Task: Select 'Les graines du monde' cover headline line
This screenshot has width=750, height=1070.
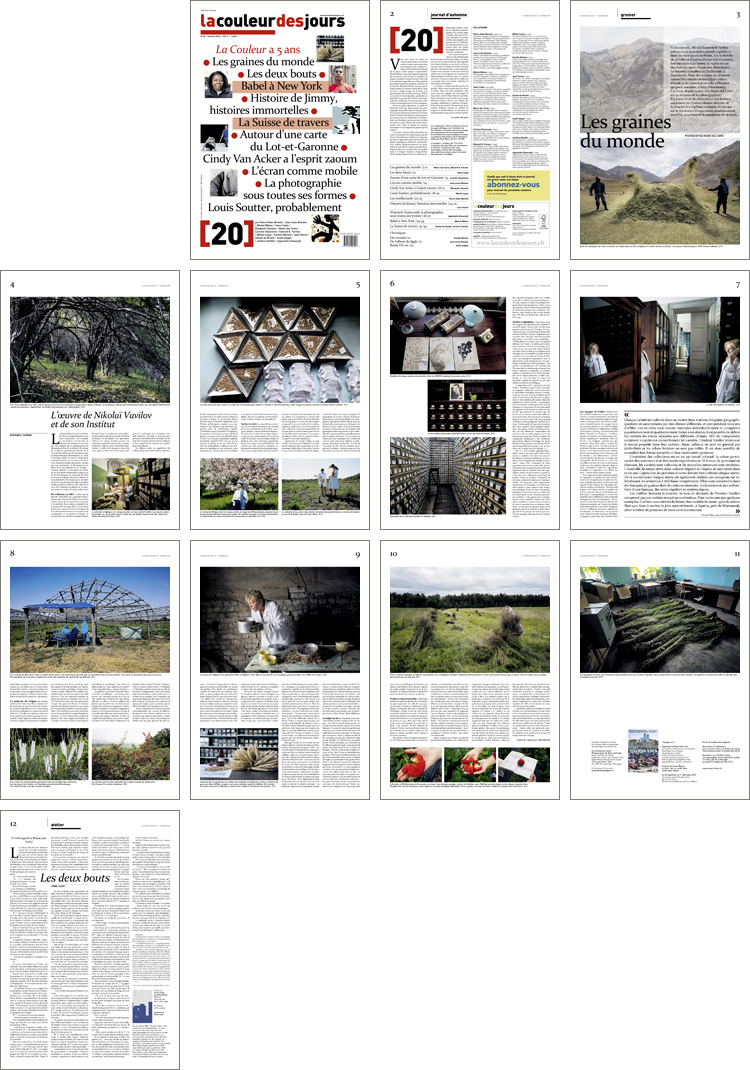Action: (x=263, y=61)
